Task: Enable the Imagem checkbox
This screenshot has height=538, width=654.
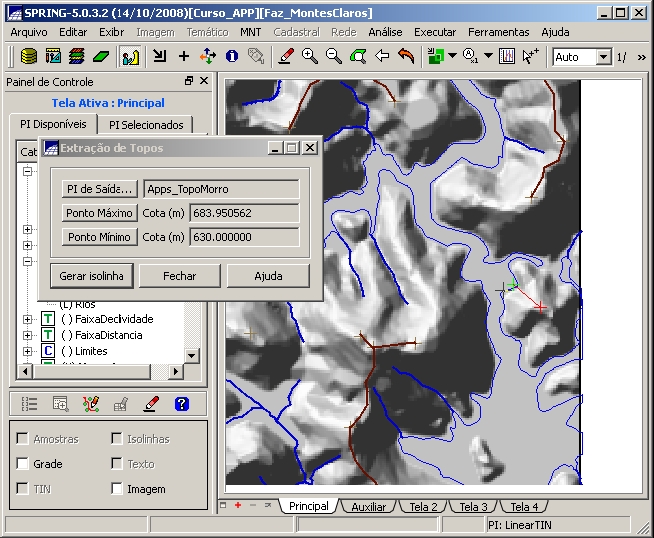Action: [117, 489]
